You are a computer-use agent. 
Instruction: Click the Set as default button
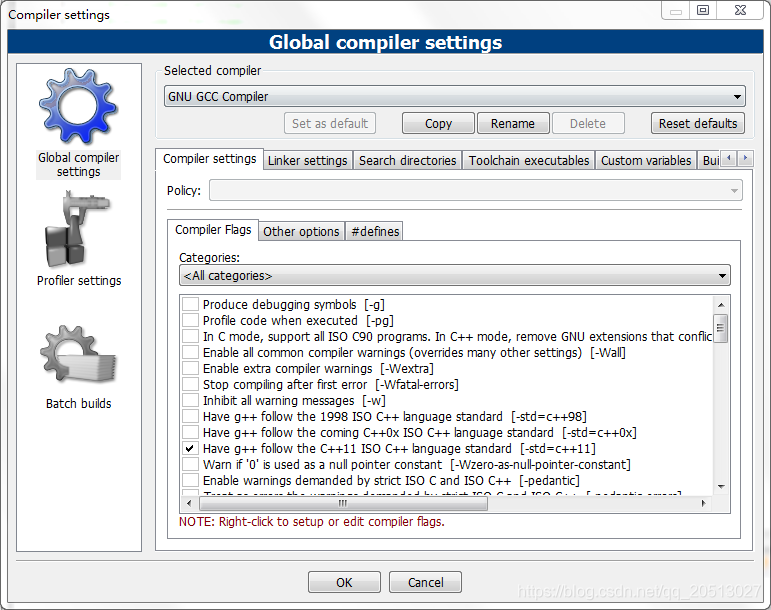tap(330, 123)
